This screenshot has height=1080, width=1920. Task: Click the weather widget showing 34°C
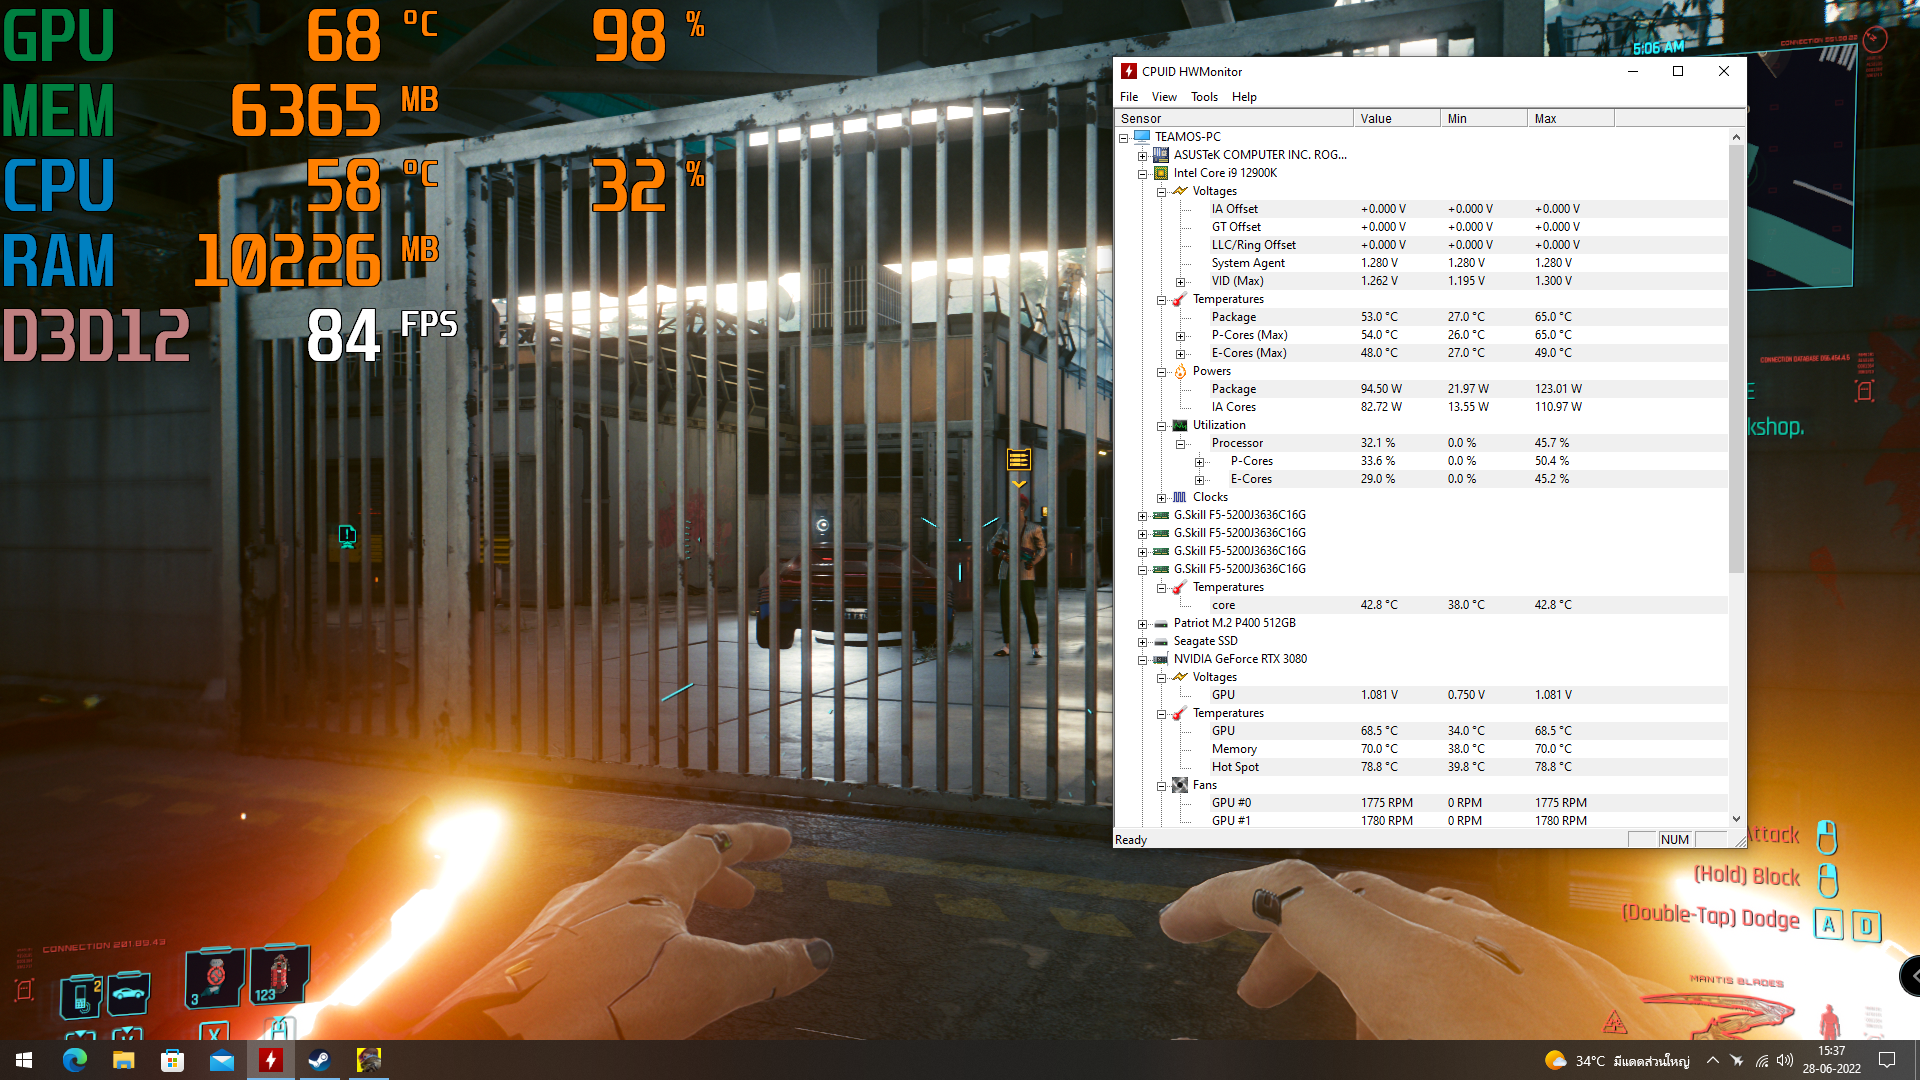pos(1617,1061)
